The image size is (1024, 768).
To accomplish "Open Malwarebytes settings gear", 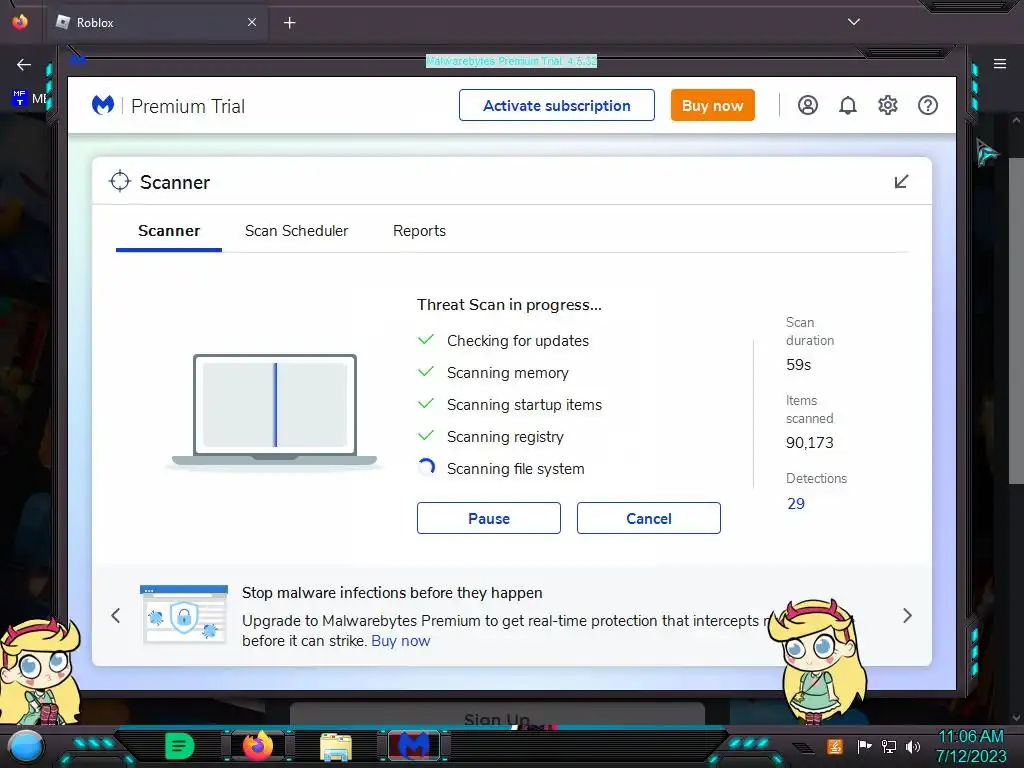I will pos(888,105).
